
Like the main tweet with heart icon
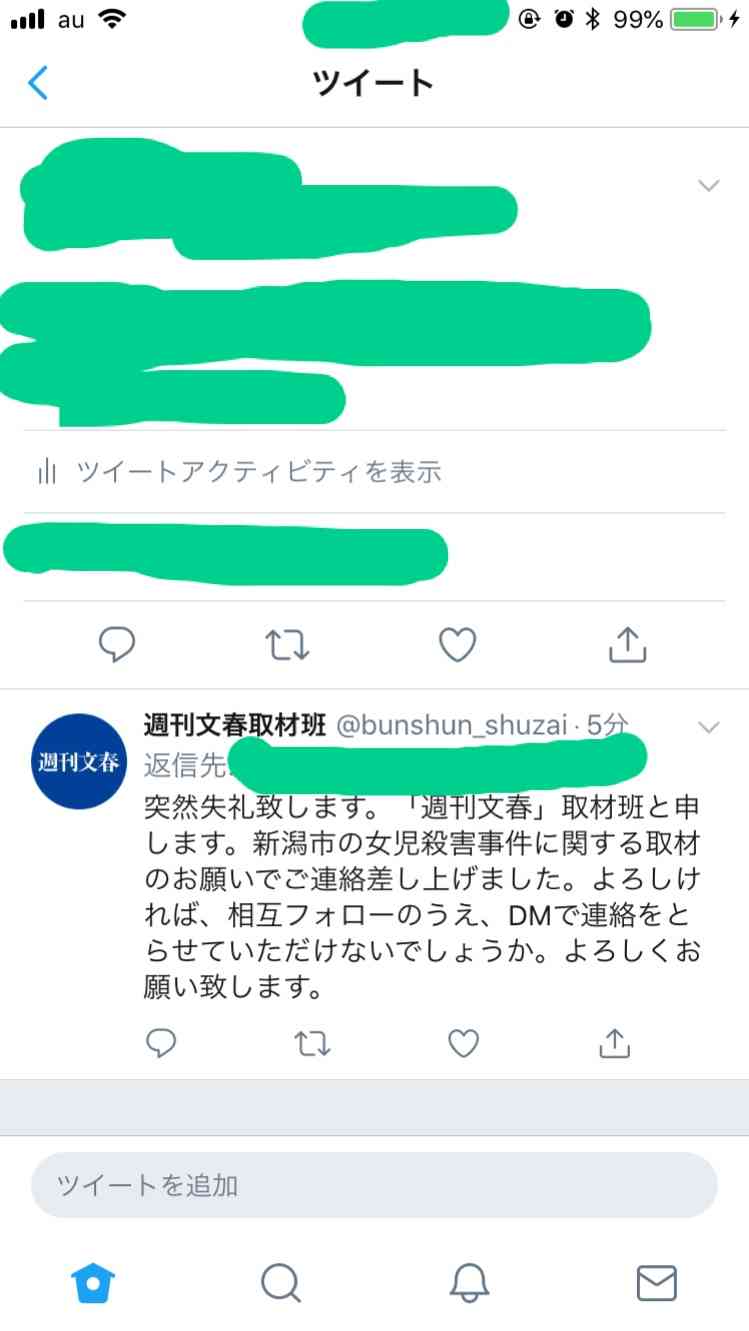458,645
